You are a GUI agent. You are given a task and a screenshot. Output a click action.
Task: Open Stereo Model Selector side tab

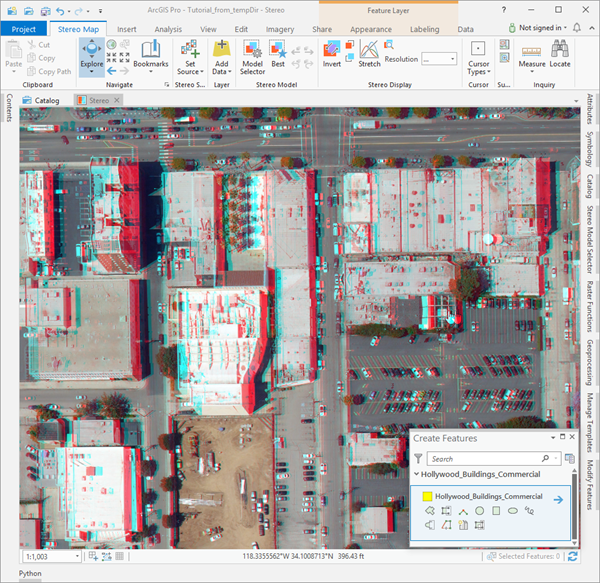pyautogui.click(x=590, y=239)
